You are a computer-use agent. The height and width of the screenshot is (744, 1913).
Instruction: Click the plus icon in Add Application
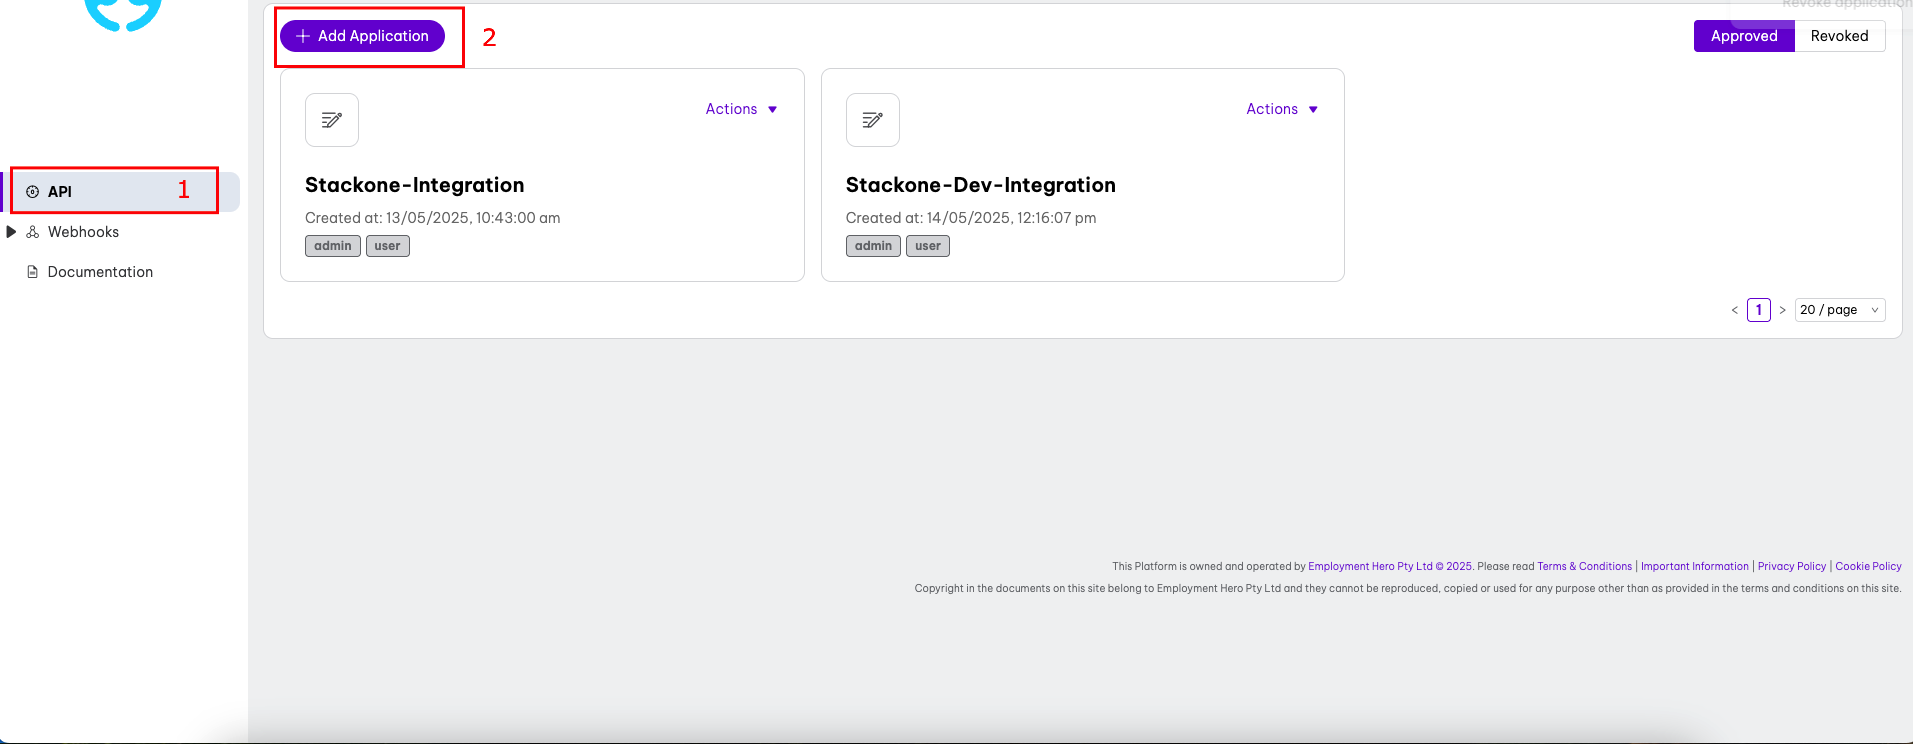click(x=303, y=36)
